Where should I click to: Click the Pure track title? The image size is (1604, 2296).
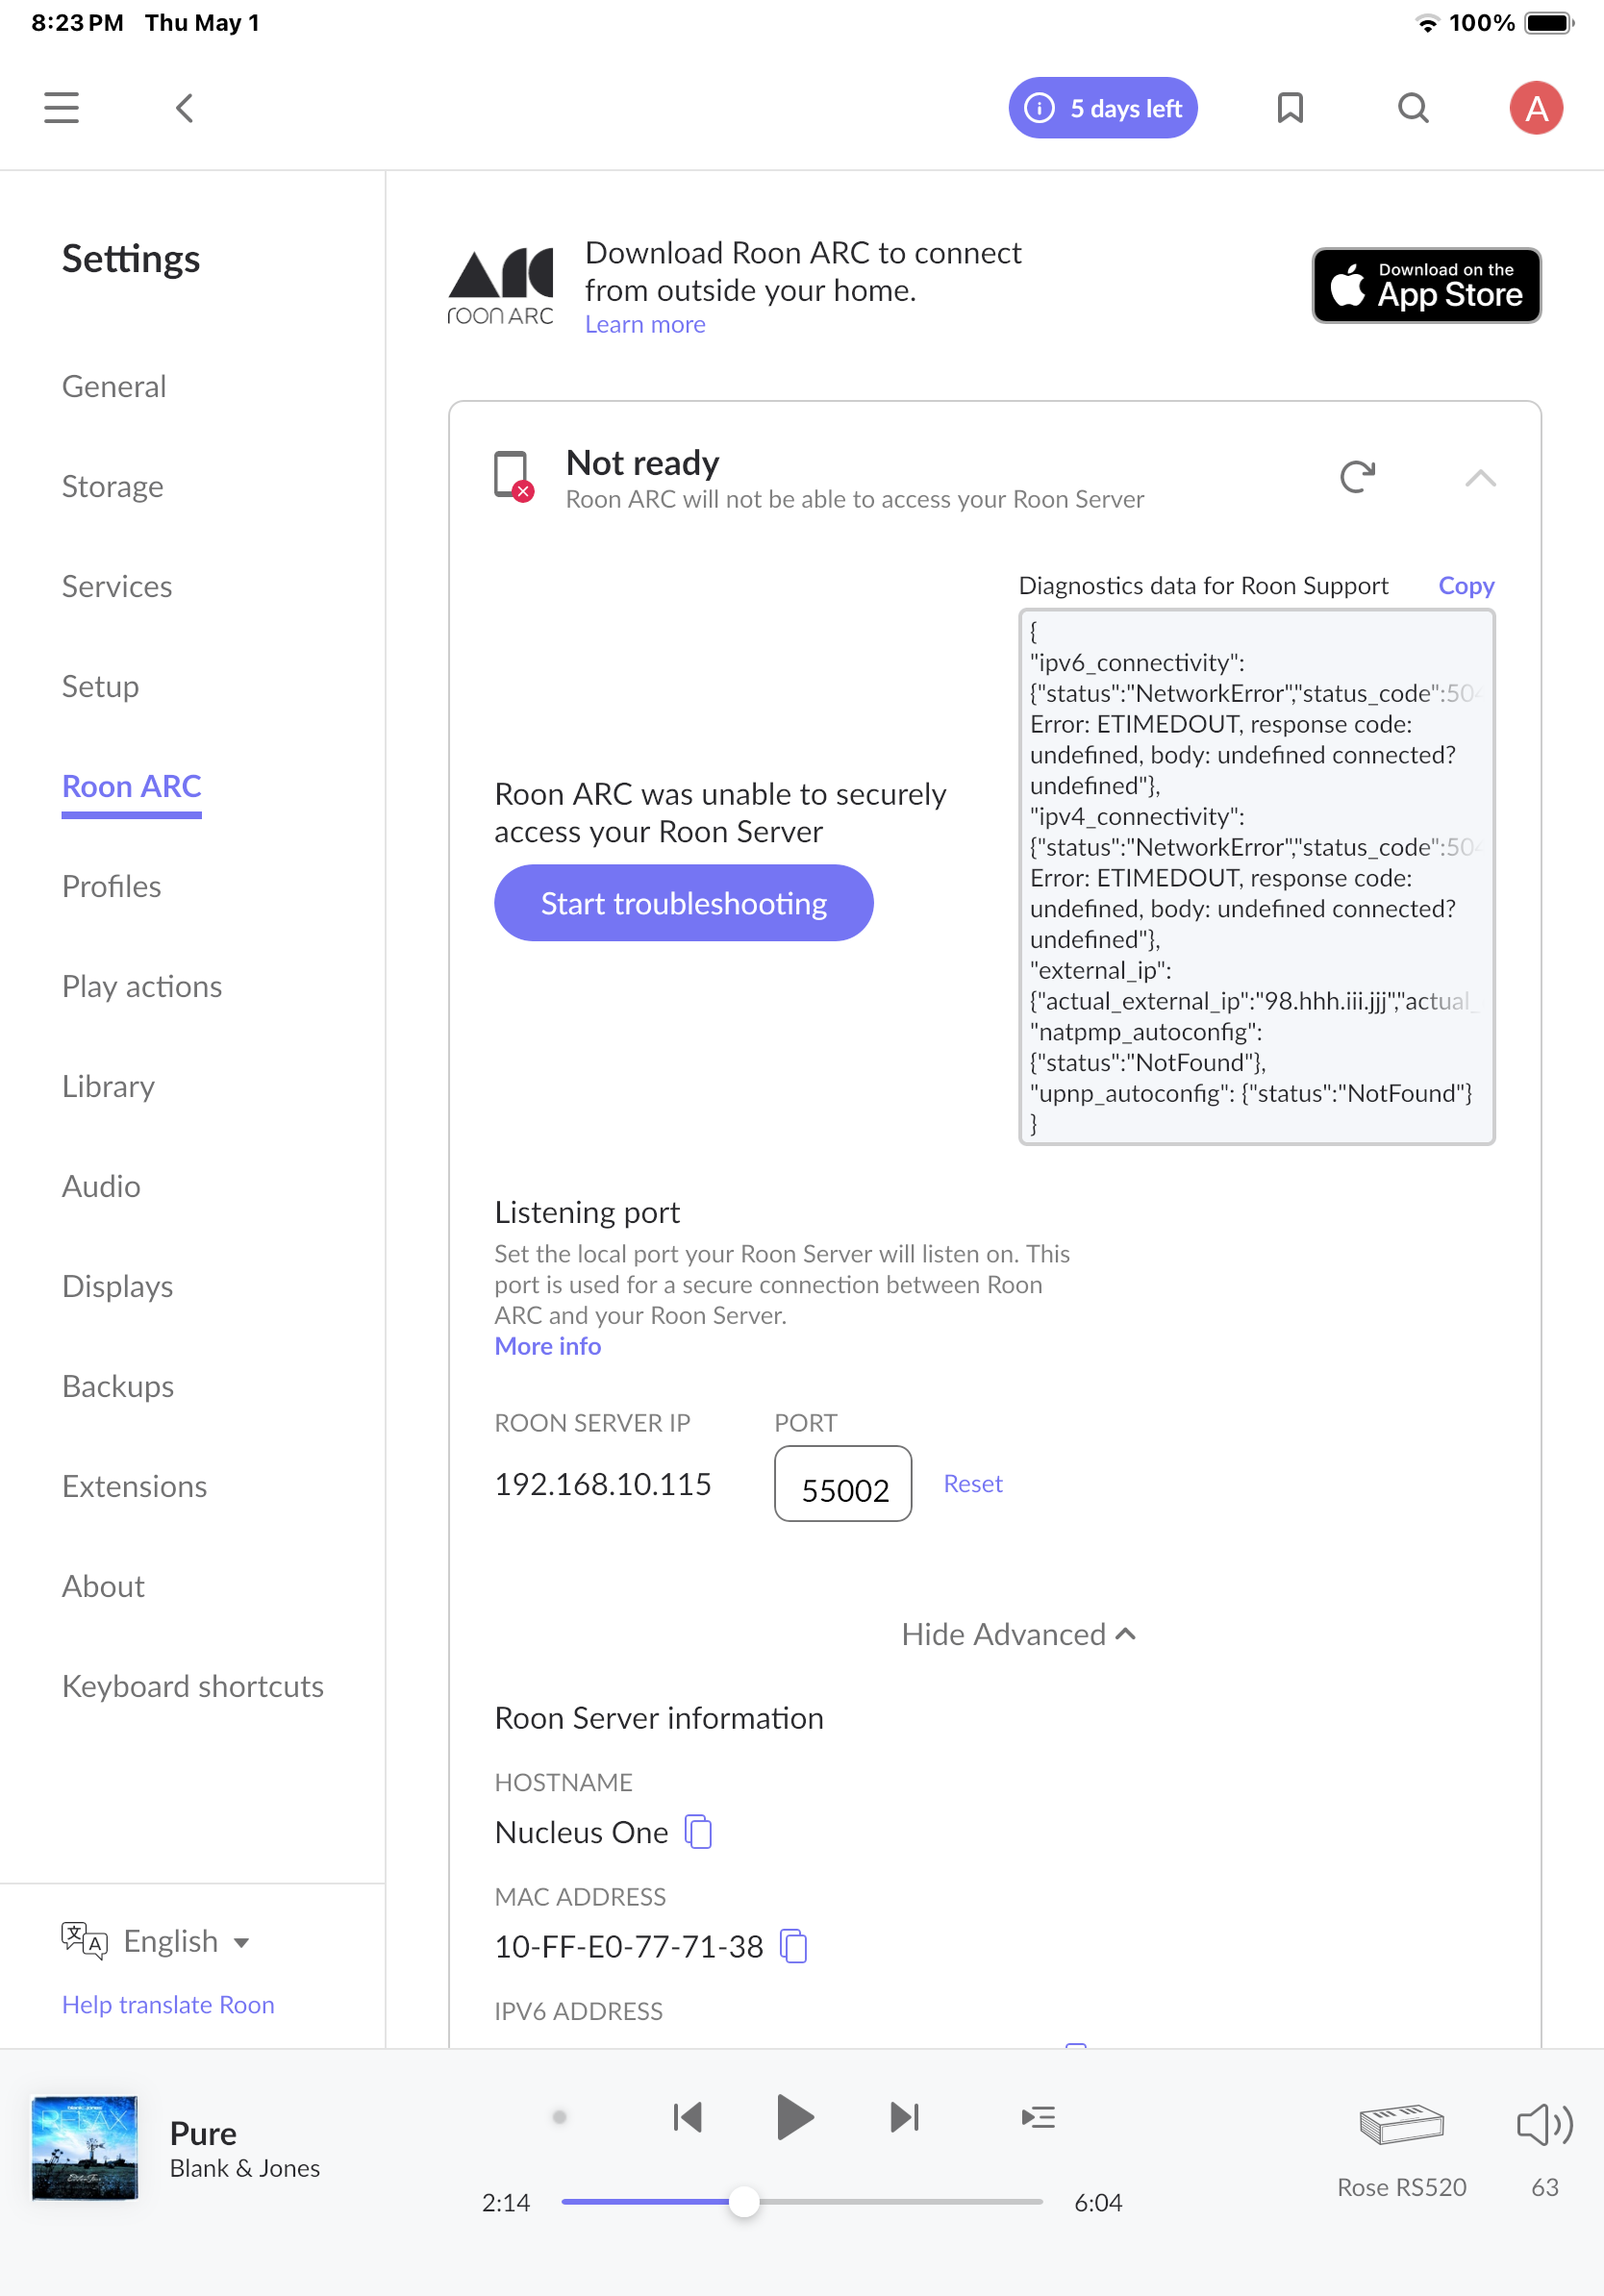[203, 2133]
